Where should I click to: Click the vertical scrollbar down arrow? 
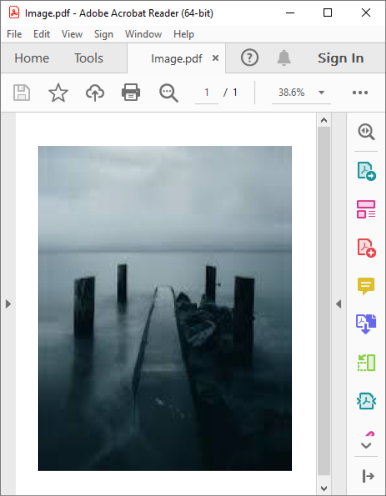tap(324, 488)
